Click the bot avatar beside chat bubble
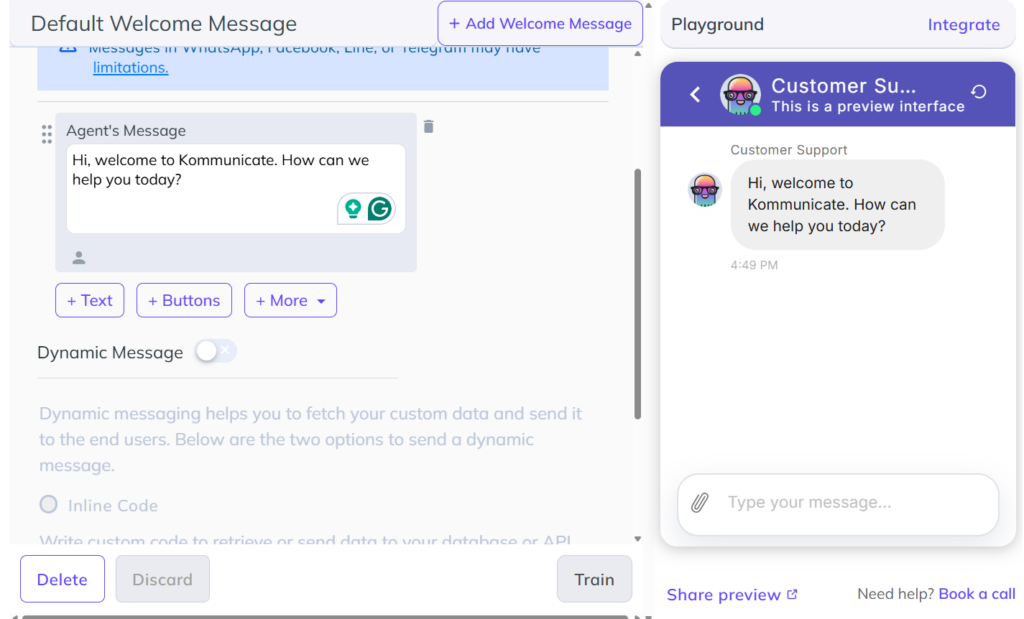Viewport: 1024px width, 619px height. pos(705,190)
